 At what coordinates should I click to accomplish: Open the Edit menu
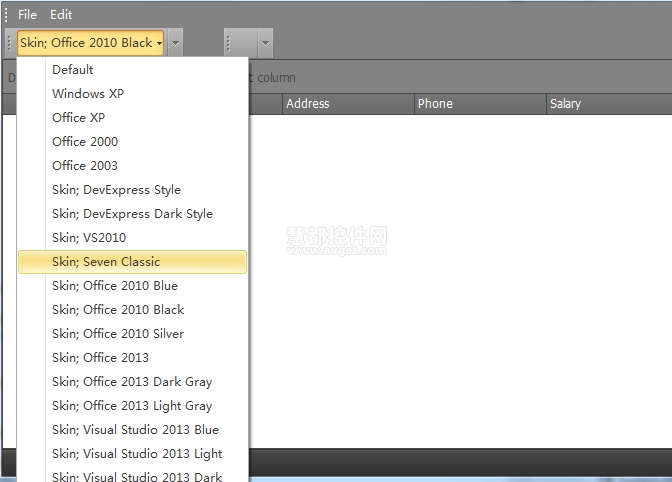click(61, 15)
